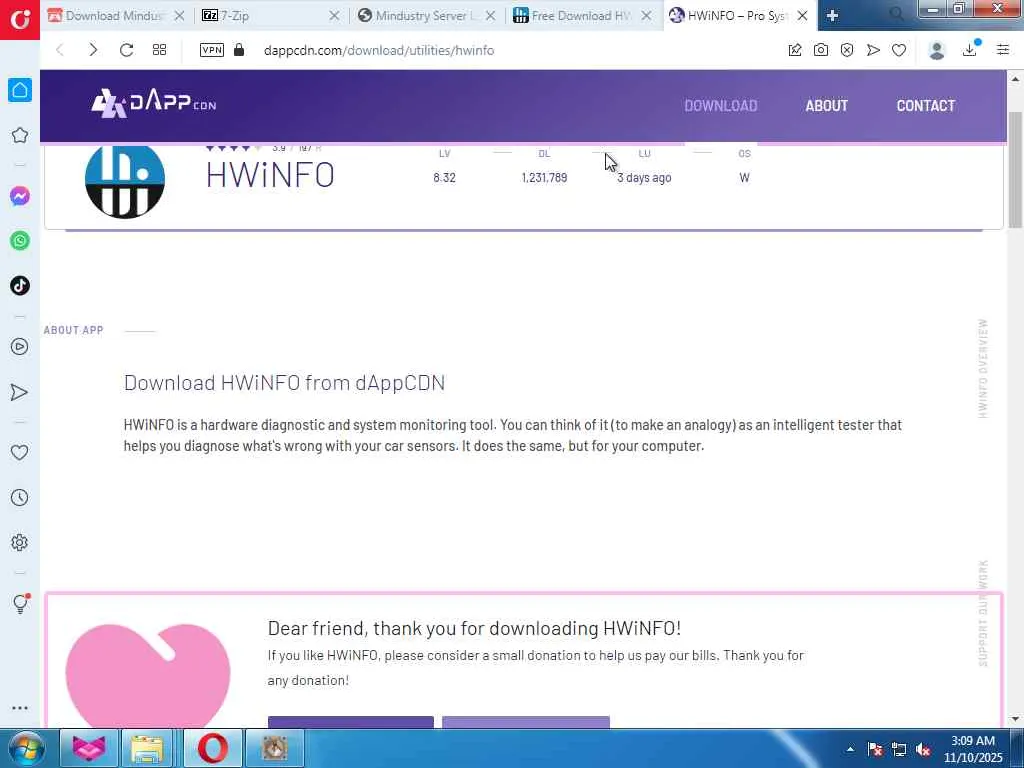Open the user profile account icon
This screenshot has height=768, width=1024.
coord(937,50)
